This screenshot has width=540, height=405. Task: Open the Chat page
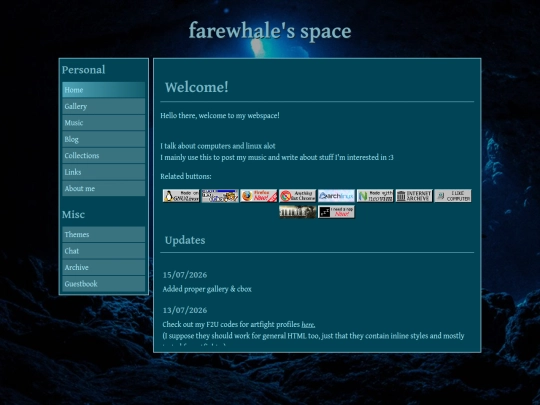point(104,251)
